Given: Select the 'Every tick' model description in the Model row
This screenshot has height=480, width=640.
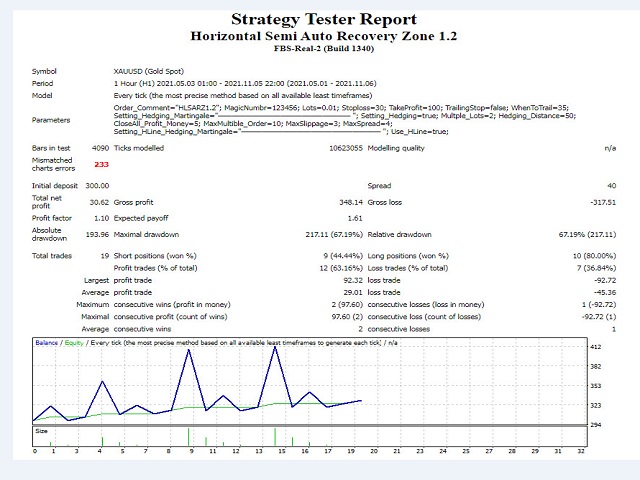Looking at the screenshot, I should coord(243,96).
